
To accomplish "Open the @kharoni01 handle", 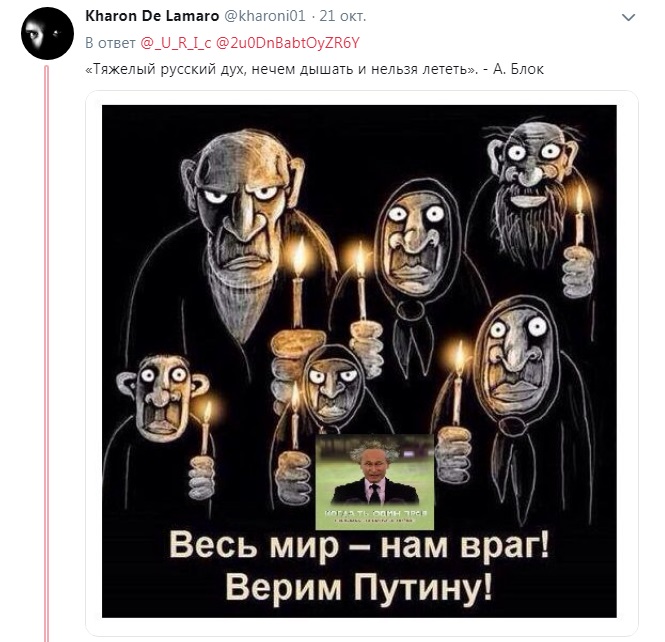I will tap(264, 16).
